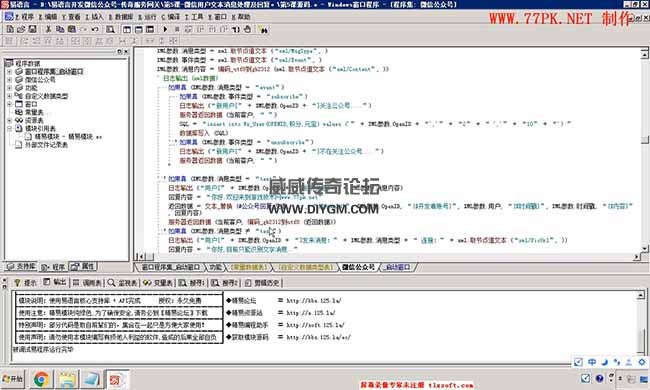Switch to the 属性 panel tab
The height and width of the screenshot is (390, 650).
tap(83, 266)
